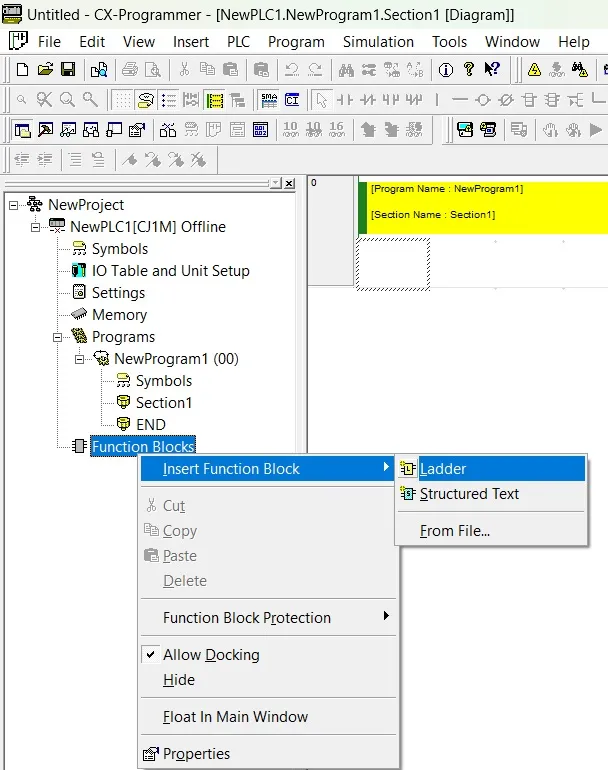Open a project with the folder icon

coord(45,69)
